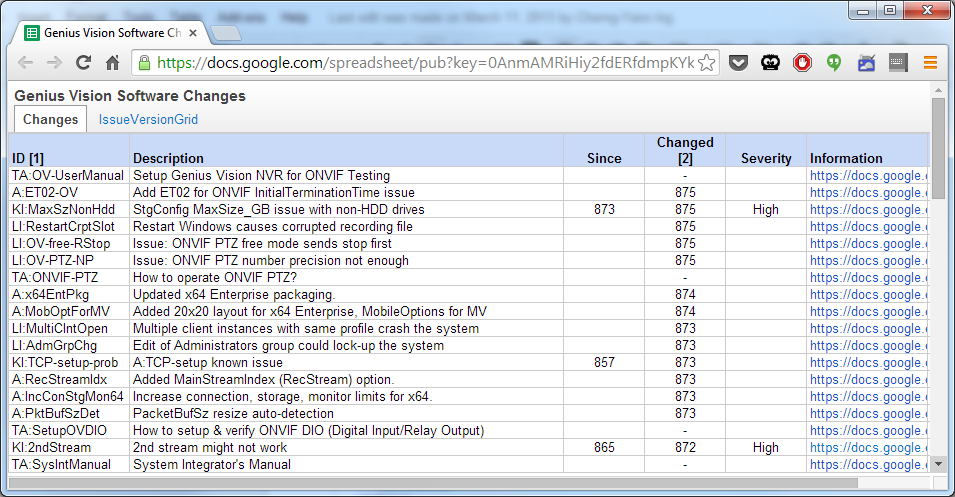The height and width of the screenshot is (497, 955).
Task: Select the 'A:IncConStgMon64' ID cell
Action: (68, 397)
